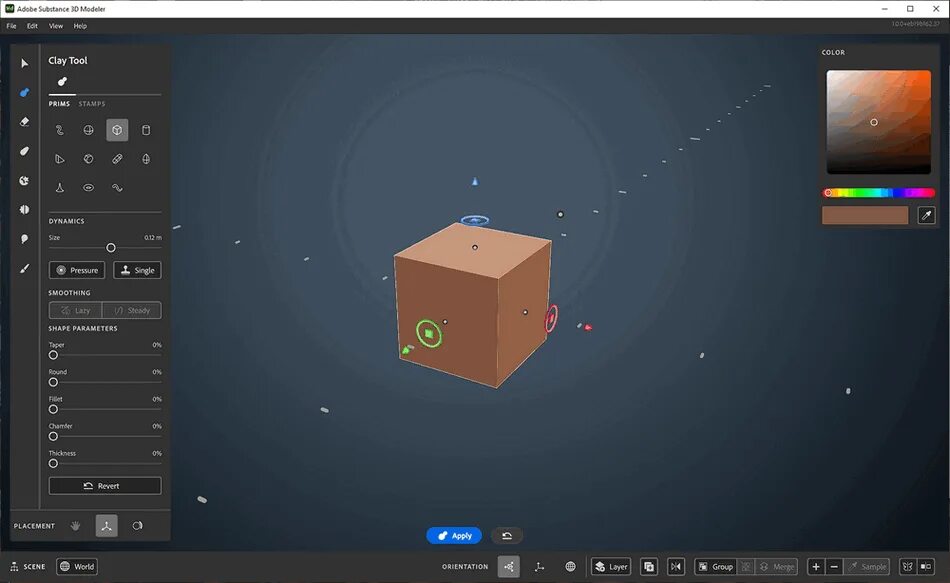The height and width of the screenshot is (583, 950).
Task: Select the Split tool icon
Action: click(24, 209)
